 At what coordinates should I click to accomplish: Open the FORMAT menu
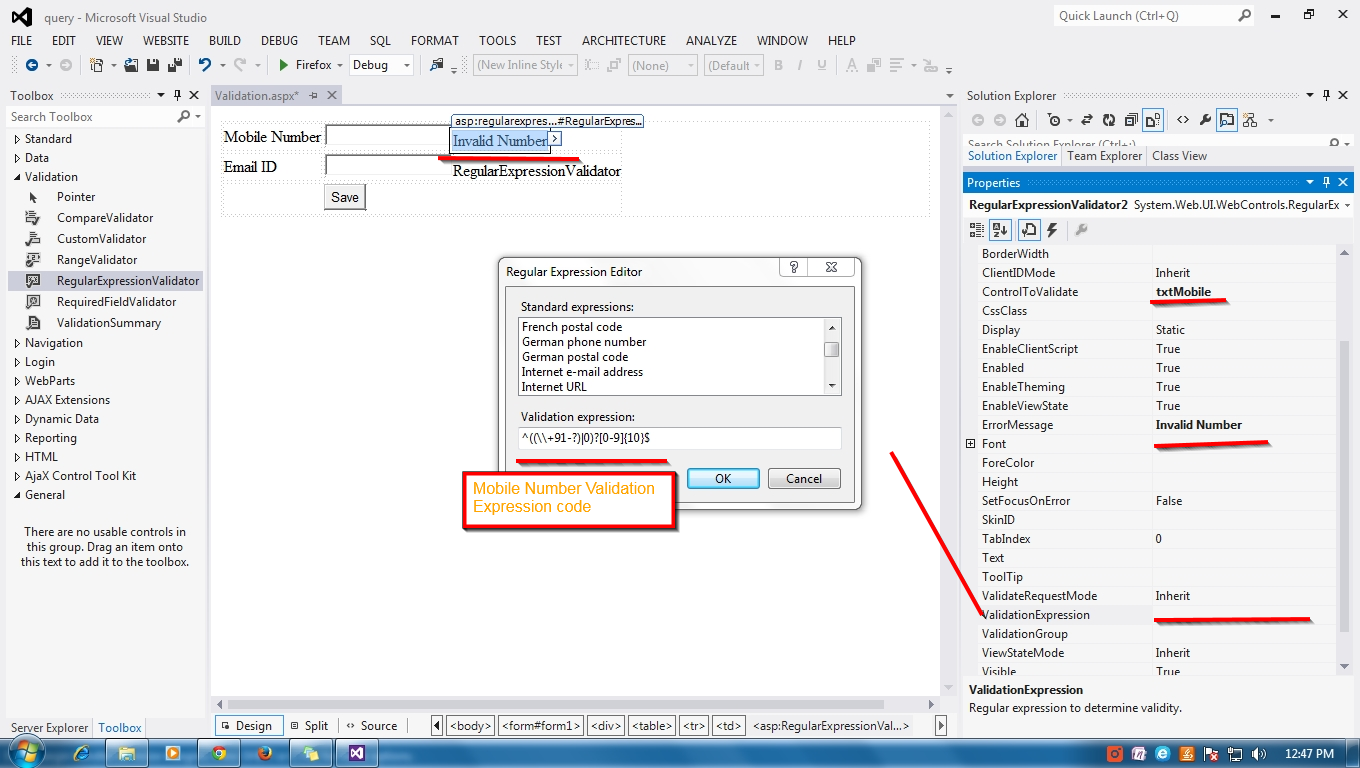coord(435,41)
